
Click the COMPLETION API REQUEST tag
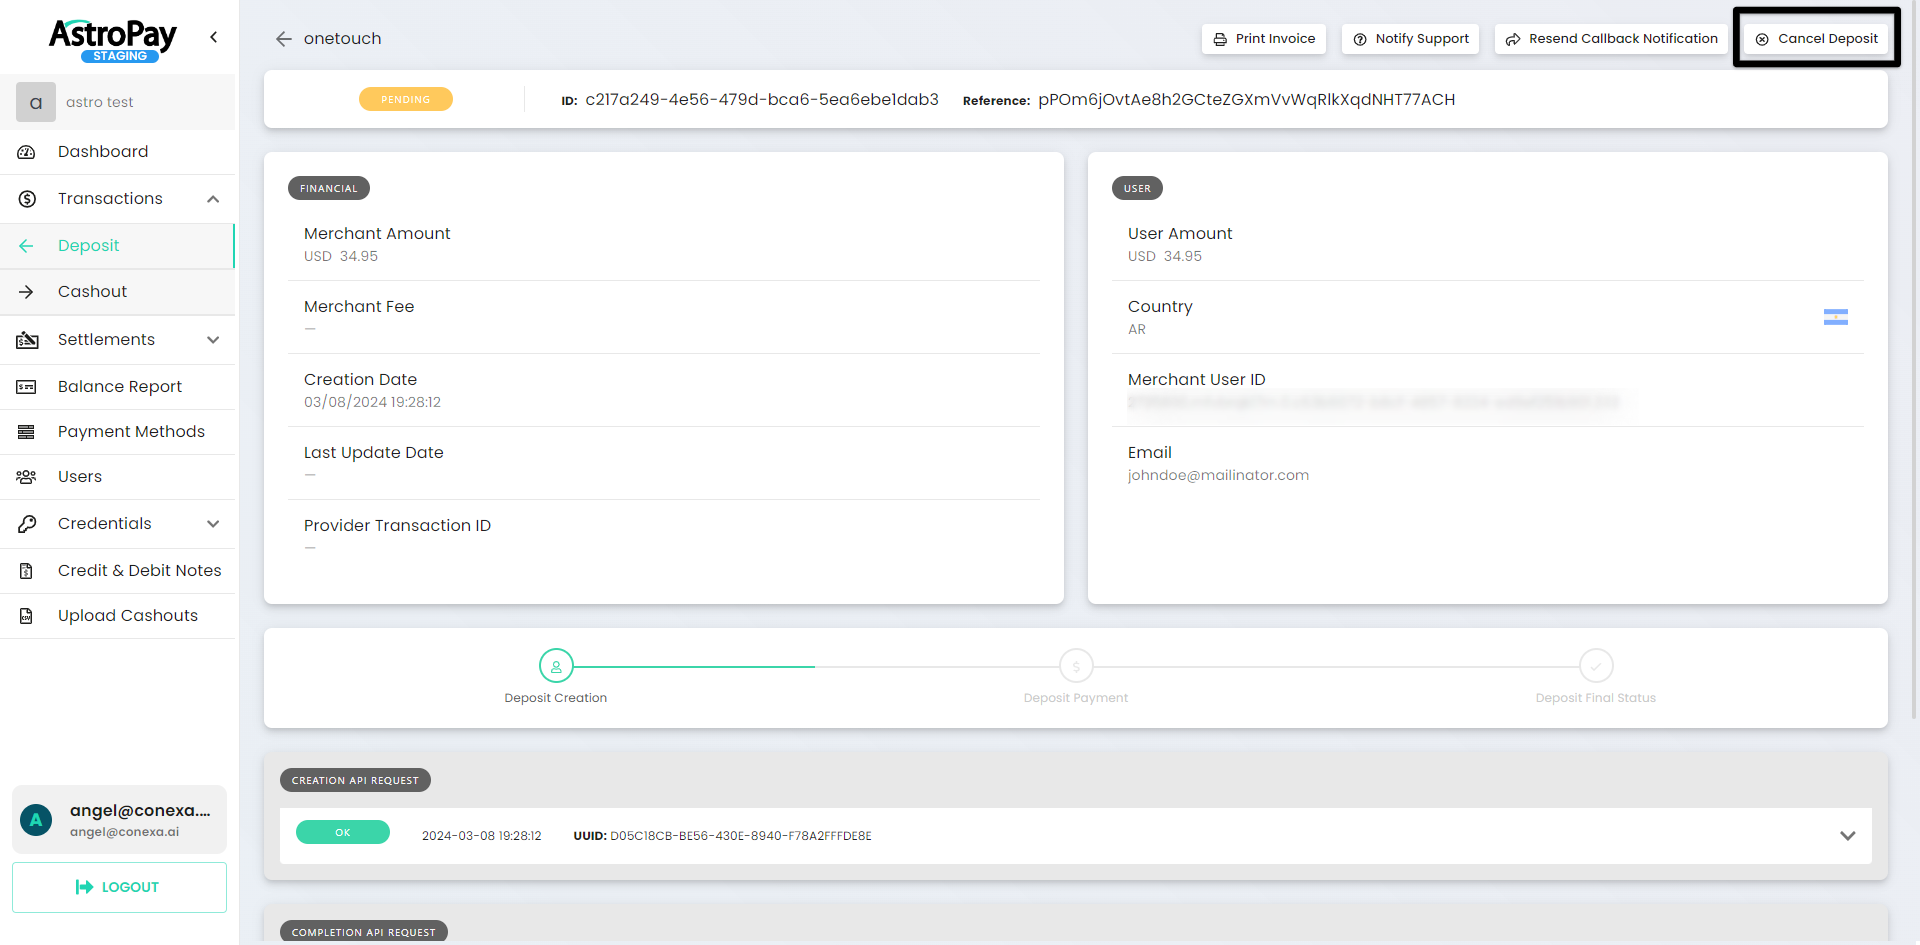(x=364, y=932)
